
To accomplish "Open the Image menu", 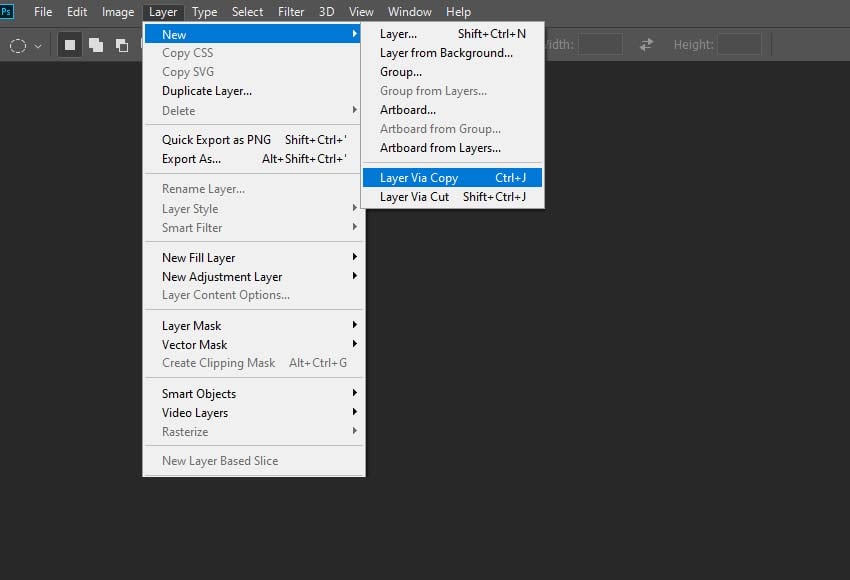I will click(x=118, y=11).
